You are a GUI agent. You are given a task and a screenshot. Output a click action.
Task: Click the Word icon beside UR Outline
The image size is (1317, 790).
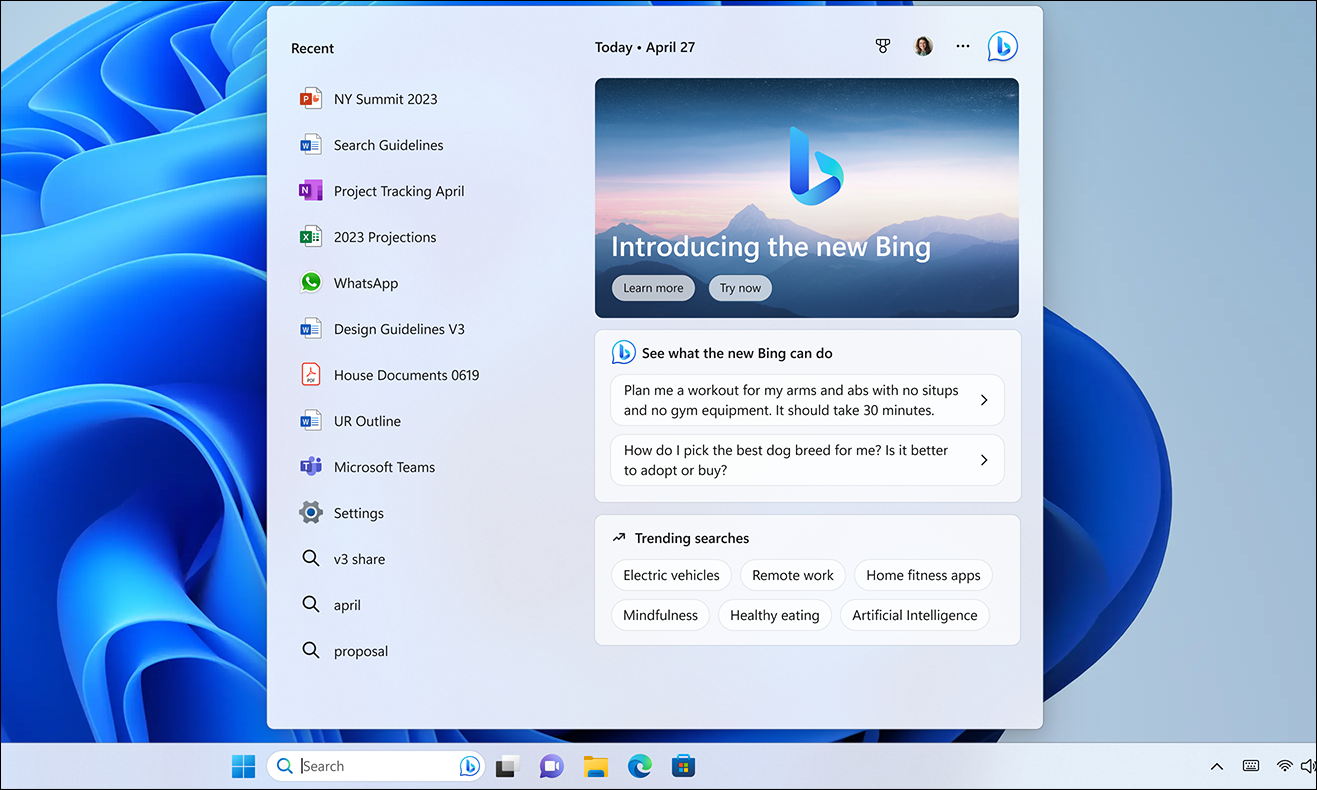311,421
